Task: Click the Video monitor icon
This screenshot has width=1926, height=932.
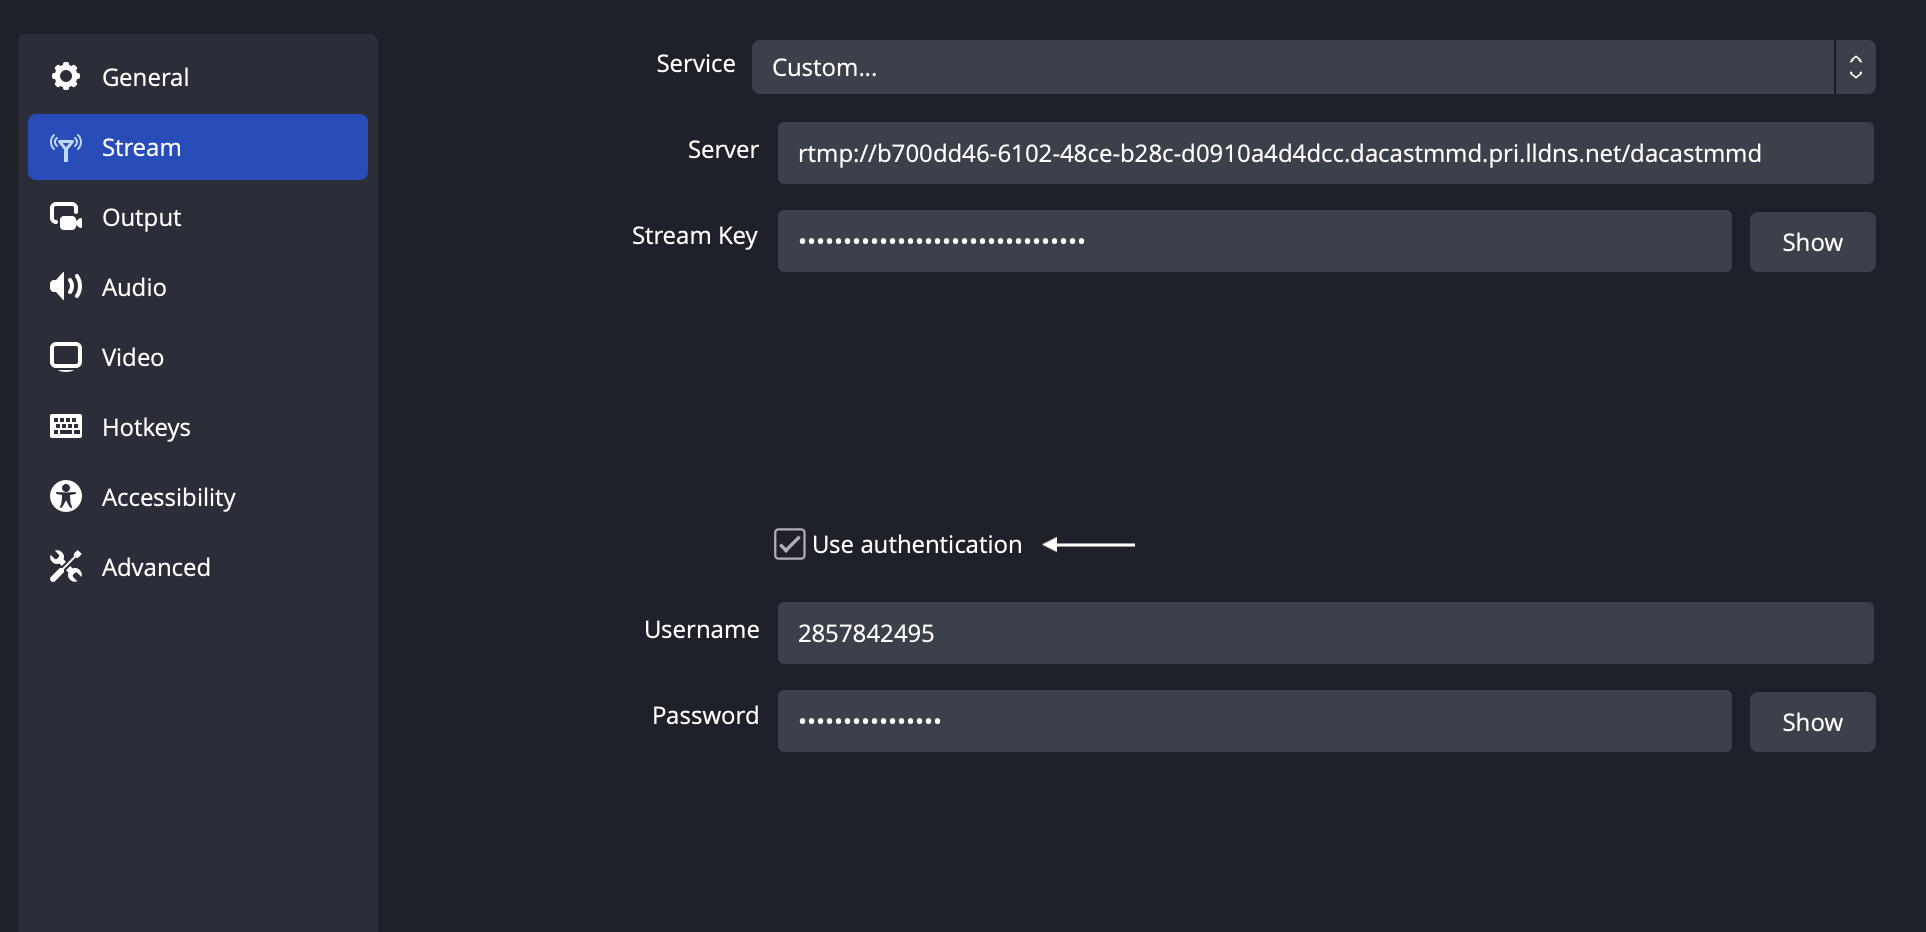Action: pyautogui.click(x=66, y=357)
